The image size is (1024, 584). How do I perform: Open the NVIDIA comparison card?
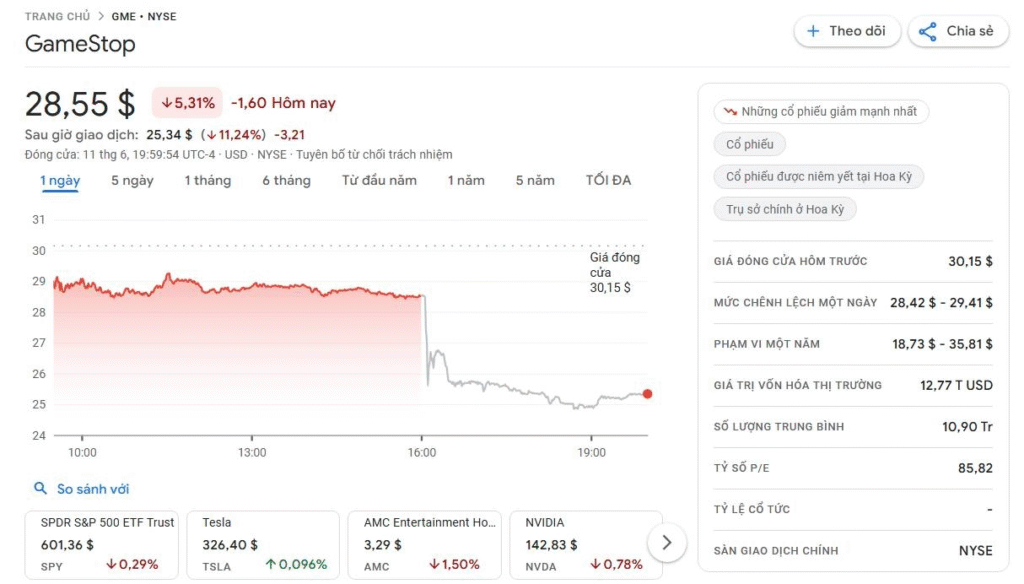586,545
